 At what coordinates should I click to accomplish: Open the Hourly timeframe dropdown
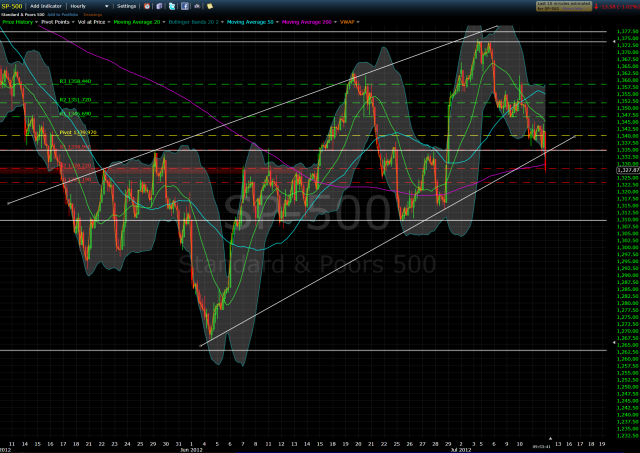tap(89, 6)
